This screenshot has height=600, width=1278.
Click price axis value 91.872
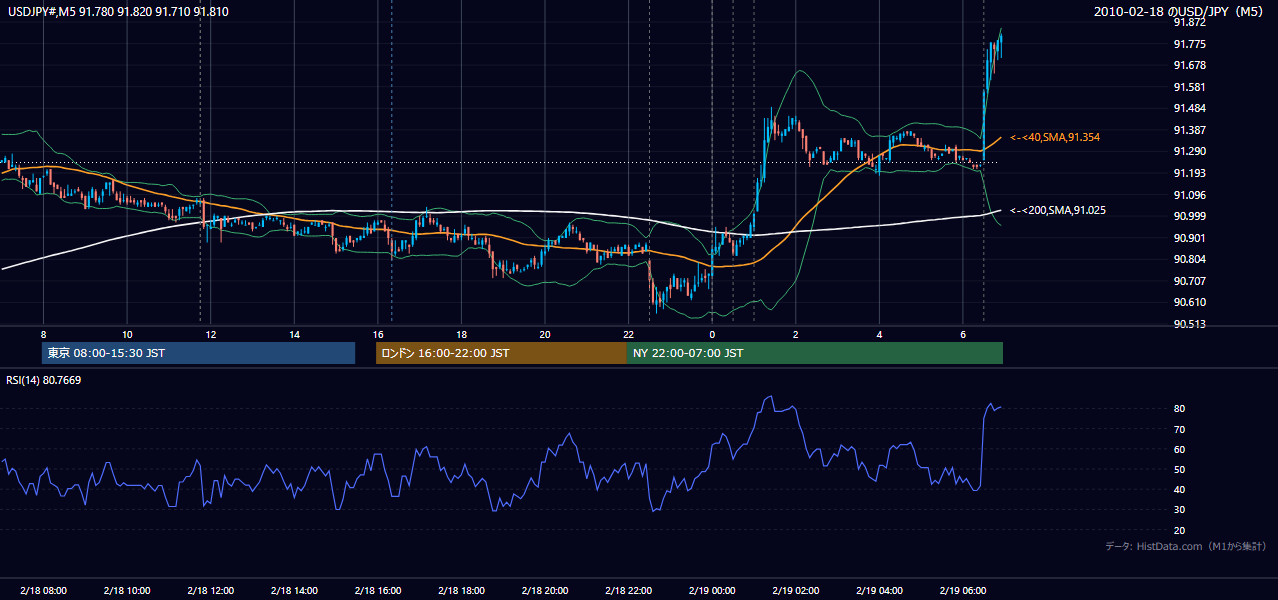1190,22
